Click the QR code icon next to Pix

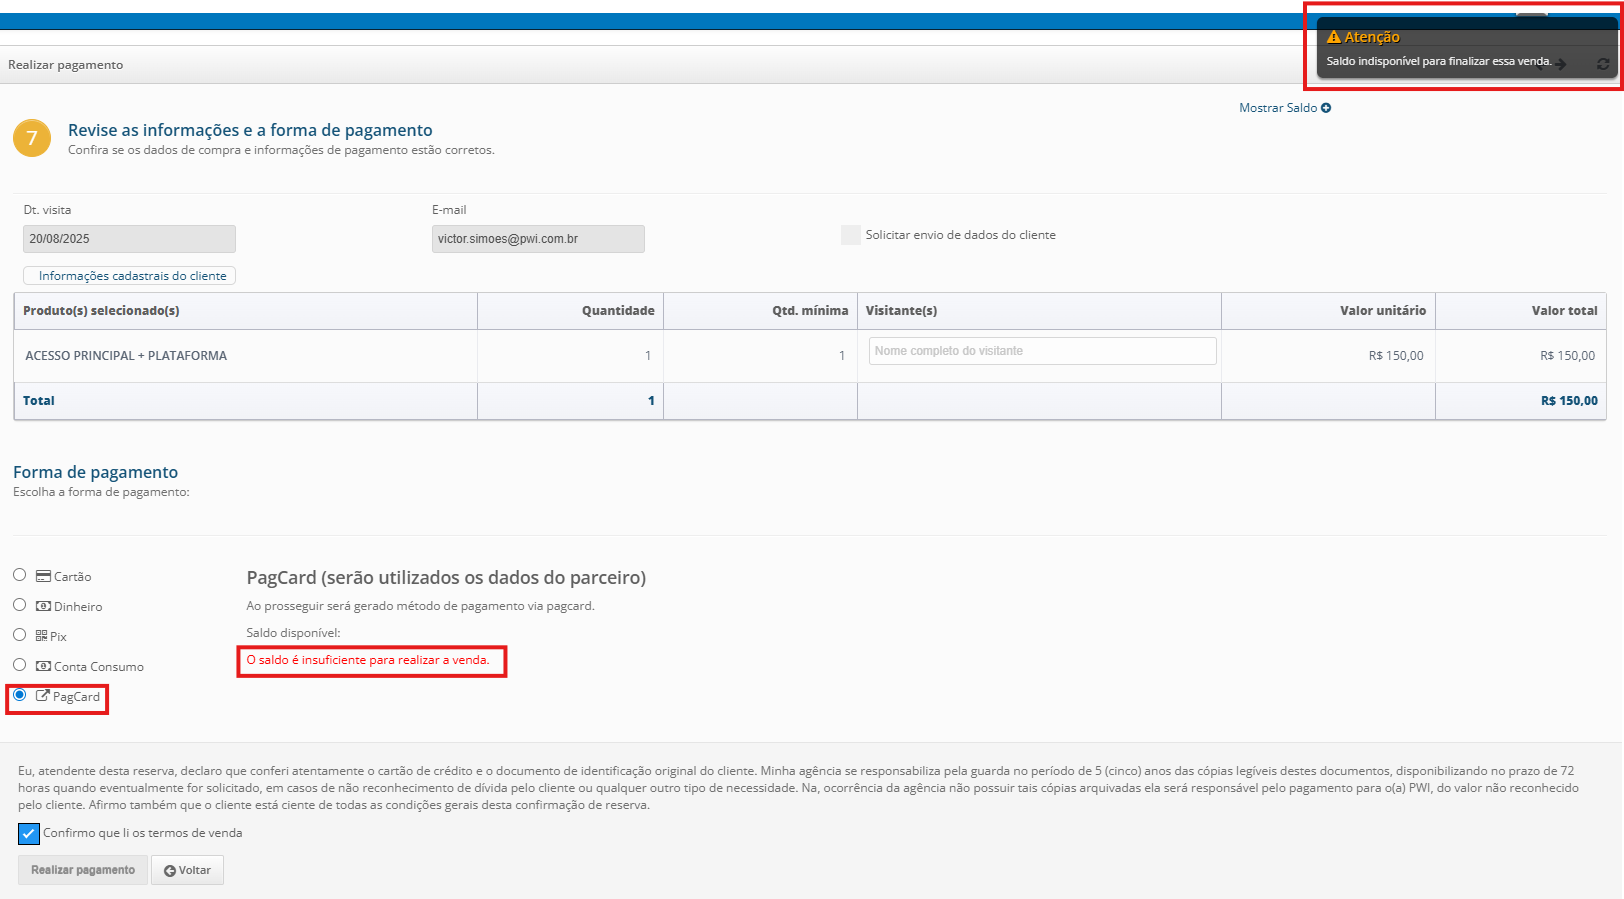click(41, 636)
